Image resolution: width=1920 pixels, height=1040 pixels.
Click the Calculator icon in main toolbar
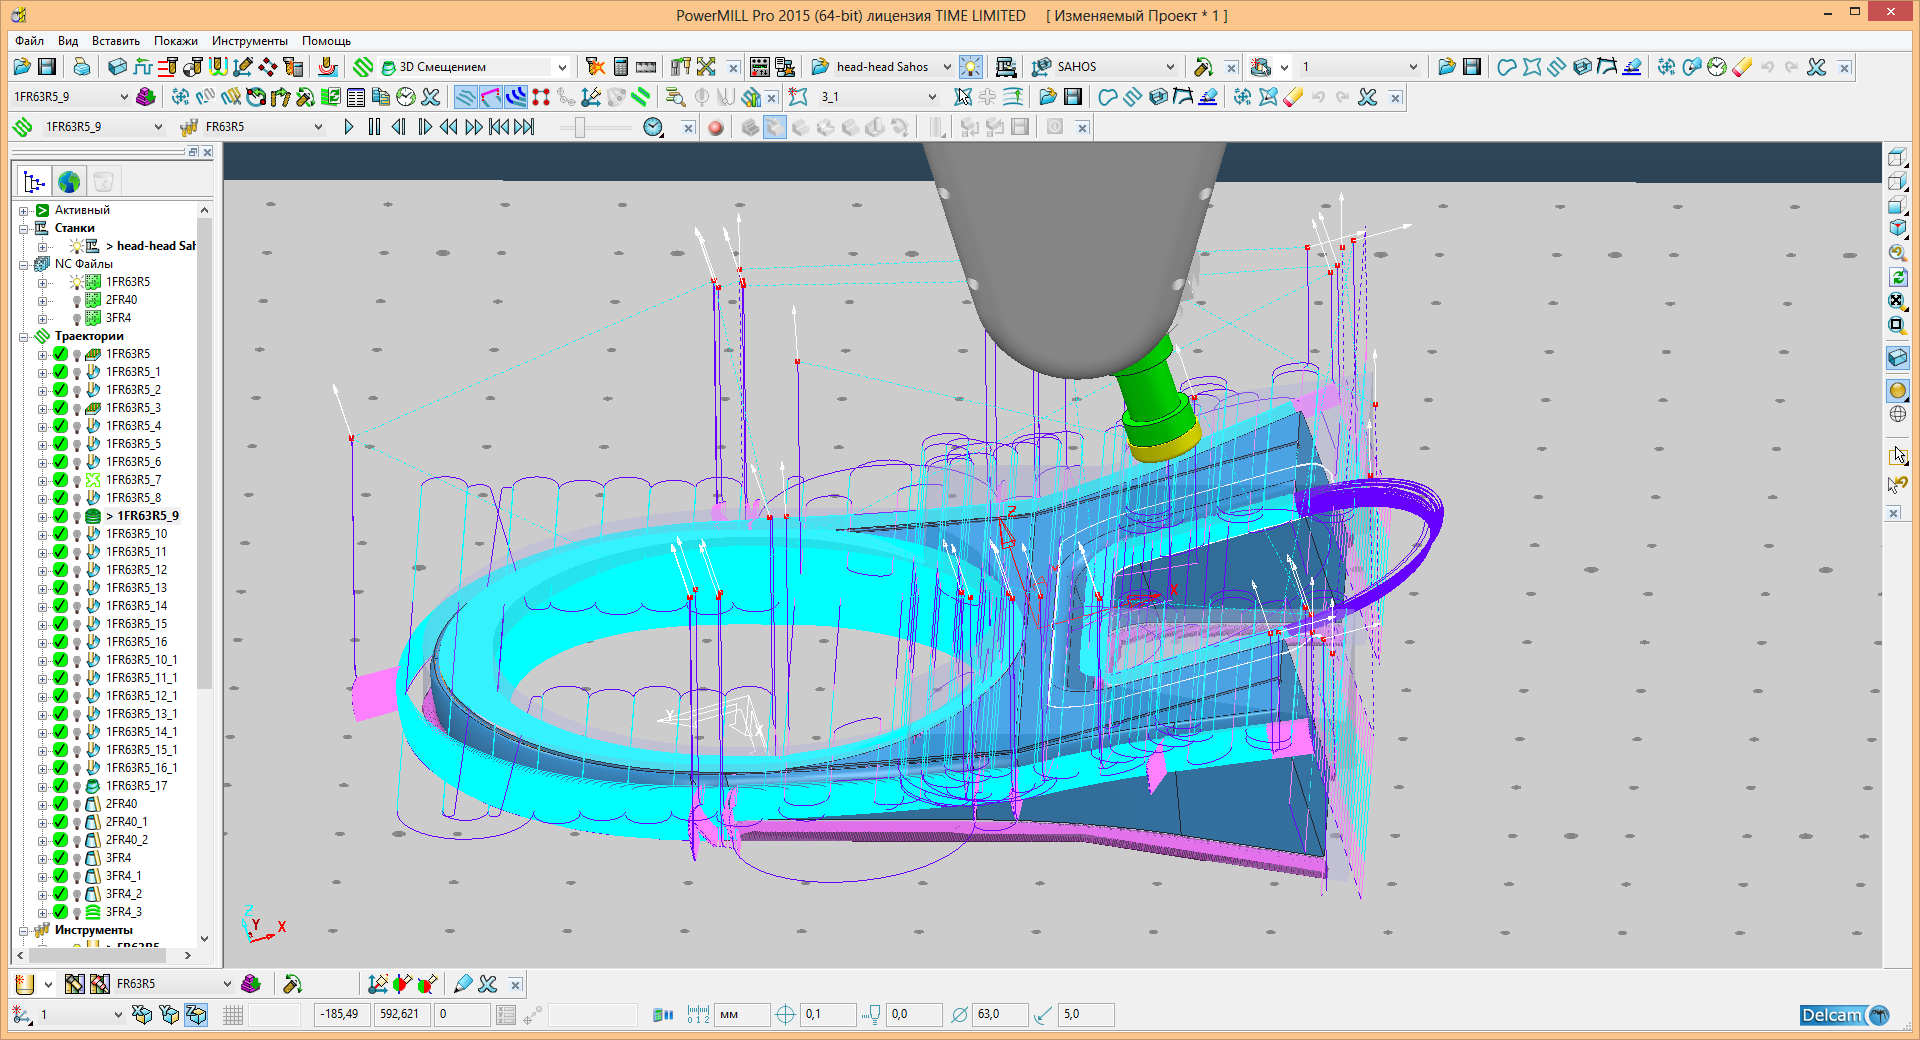click(621, 67)
